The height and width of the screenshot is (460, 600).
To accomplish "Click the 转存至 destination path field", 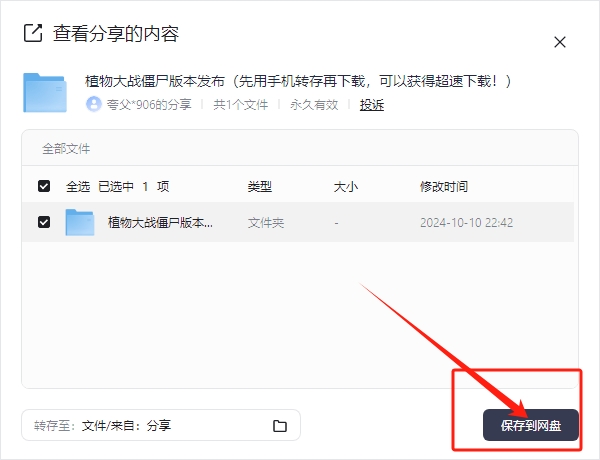I will click(x=140, y=426).
